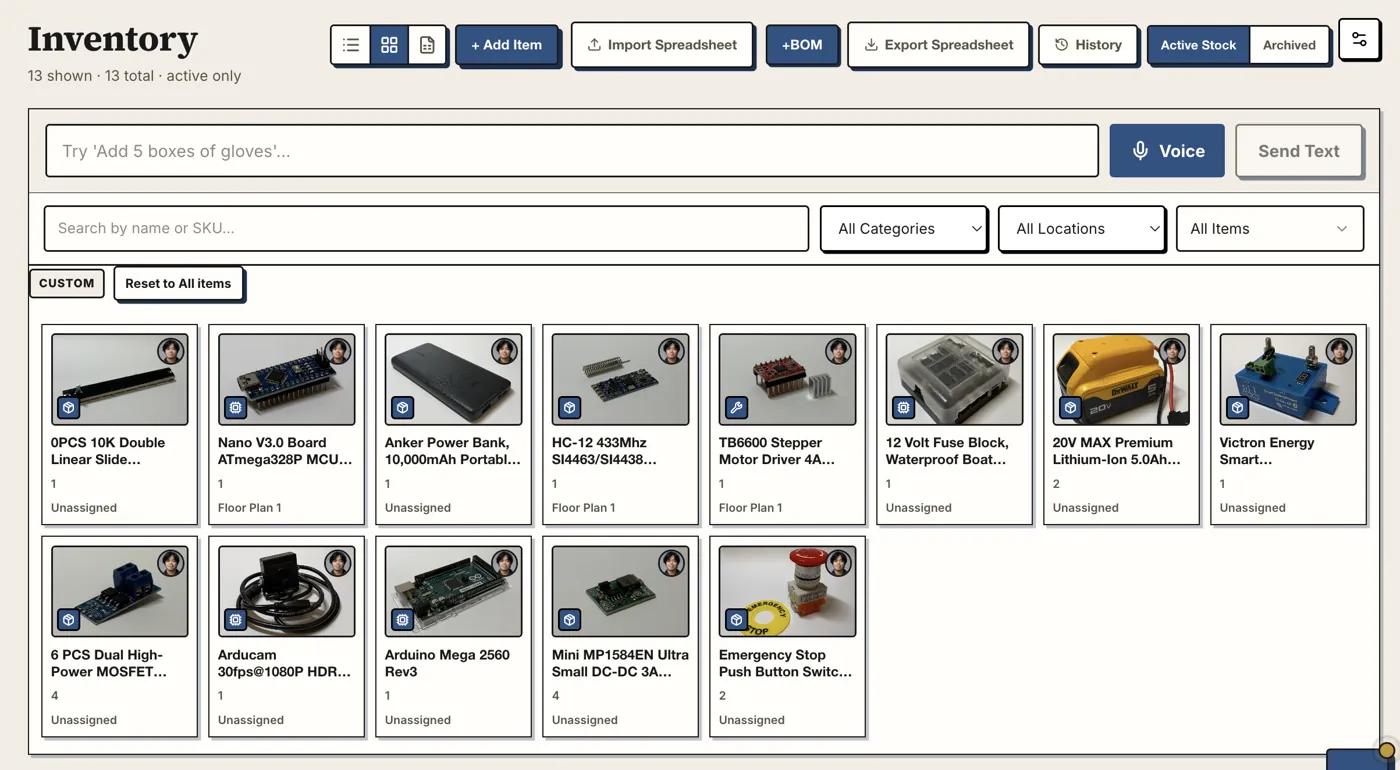
Task: Click 'Arducam 30fps@1080P HDR' title
Action: pos(284,663)
